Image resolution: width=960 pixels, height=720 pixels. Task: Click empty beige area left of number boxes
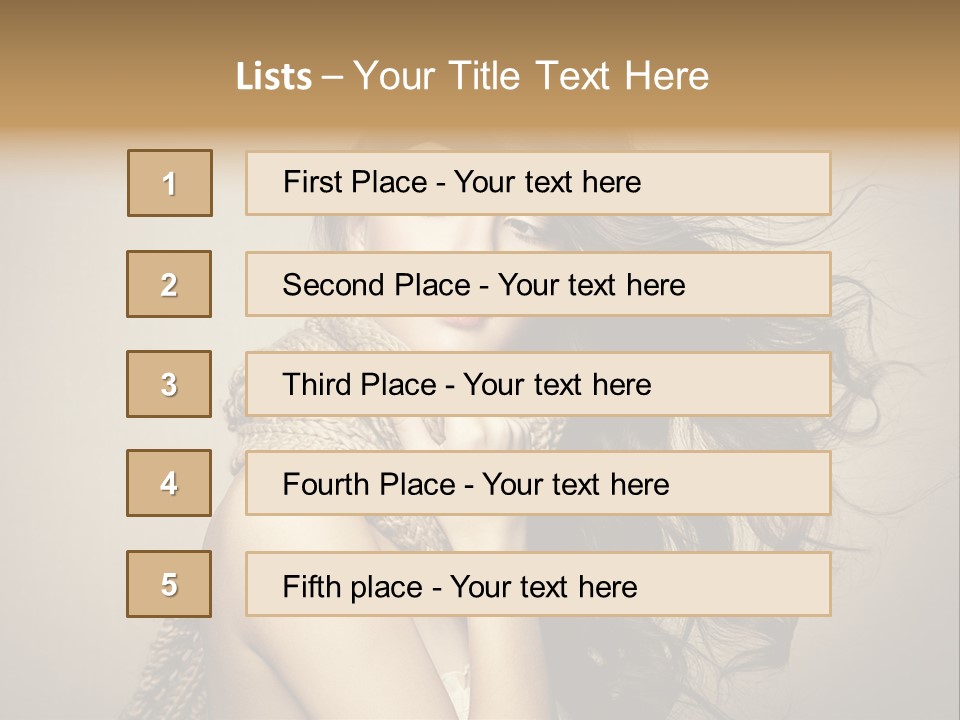[x=60, y=400]
